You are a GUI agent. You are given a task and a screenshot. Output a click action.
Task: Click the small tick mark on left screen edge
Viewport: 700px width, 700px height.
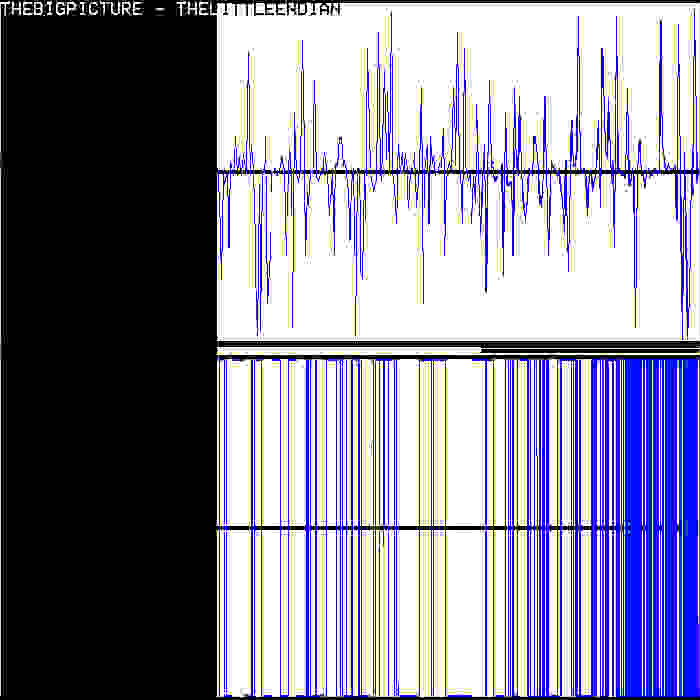pyautogui.click(x=1, y=161)
